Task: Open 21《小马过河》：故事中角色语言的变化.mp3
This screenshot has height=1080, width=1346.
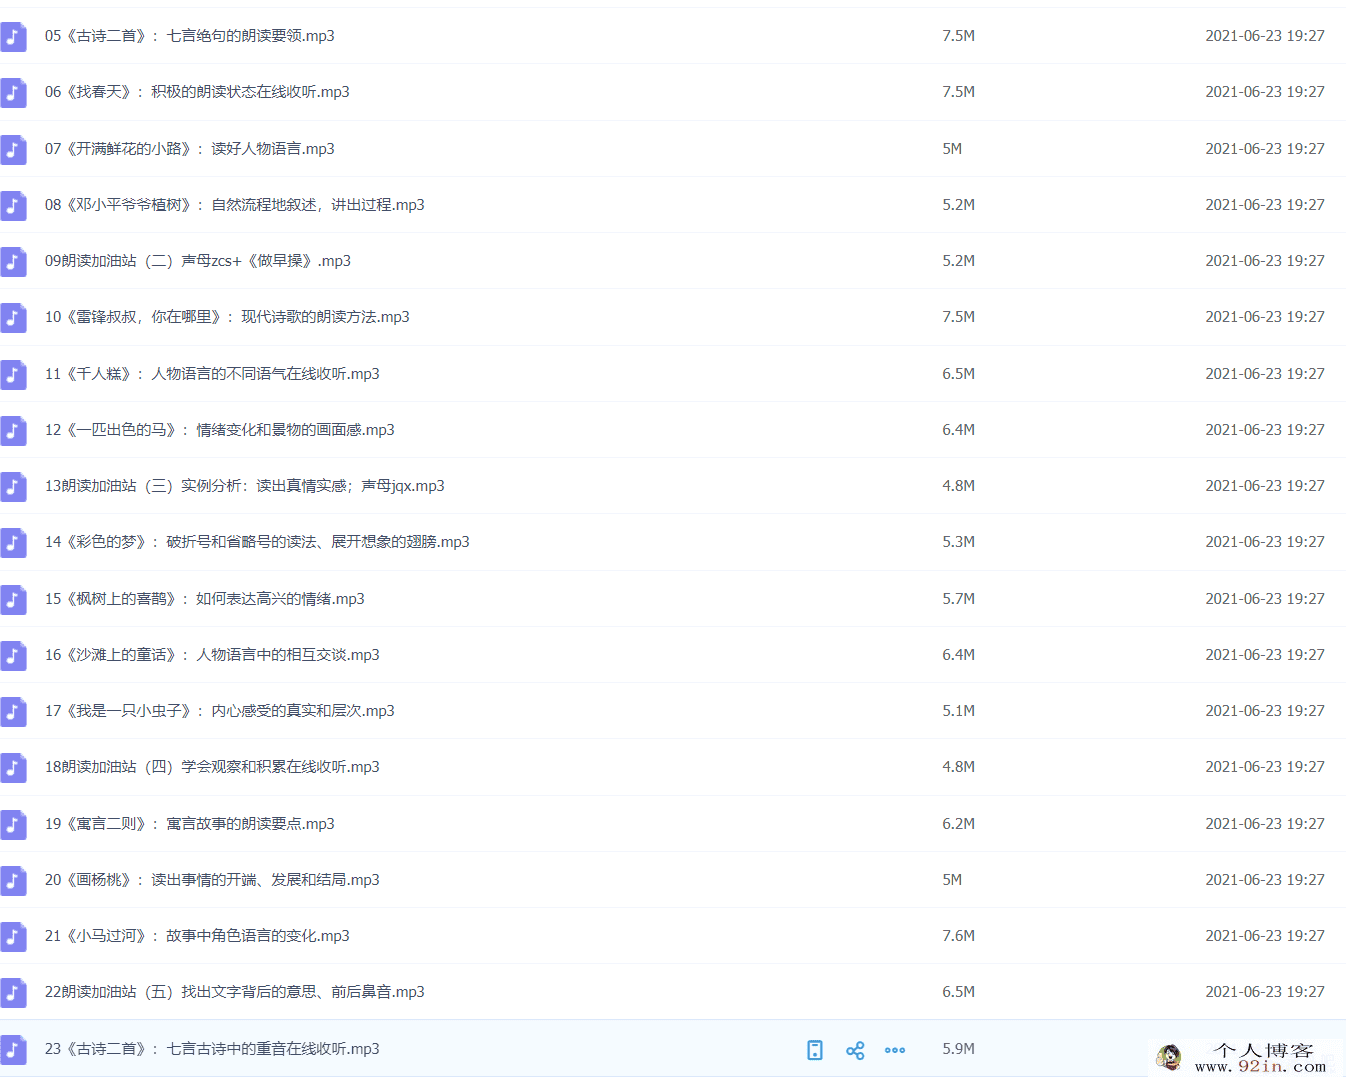Action: tap(197, 936)
